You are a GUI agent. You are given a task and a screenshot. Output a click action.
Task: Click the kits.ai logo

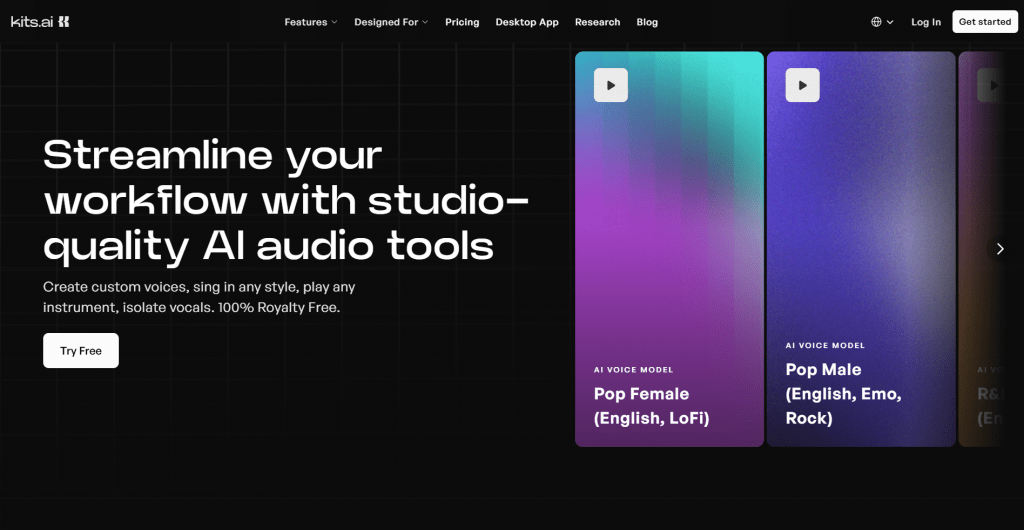[x=40, y=22]
